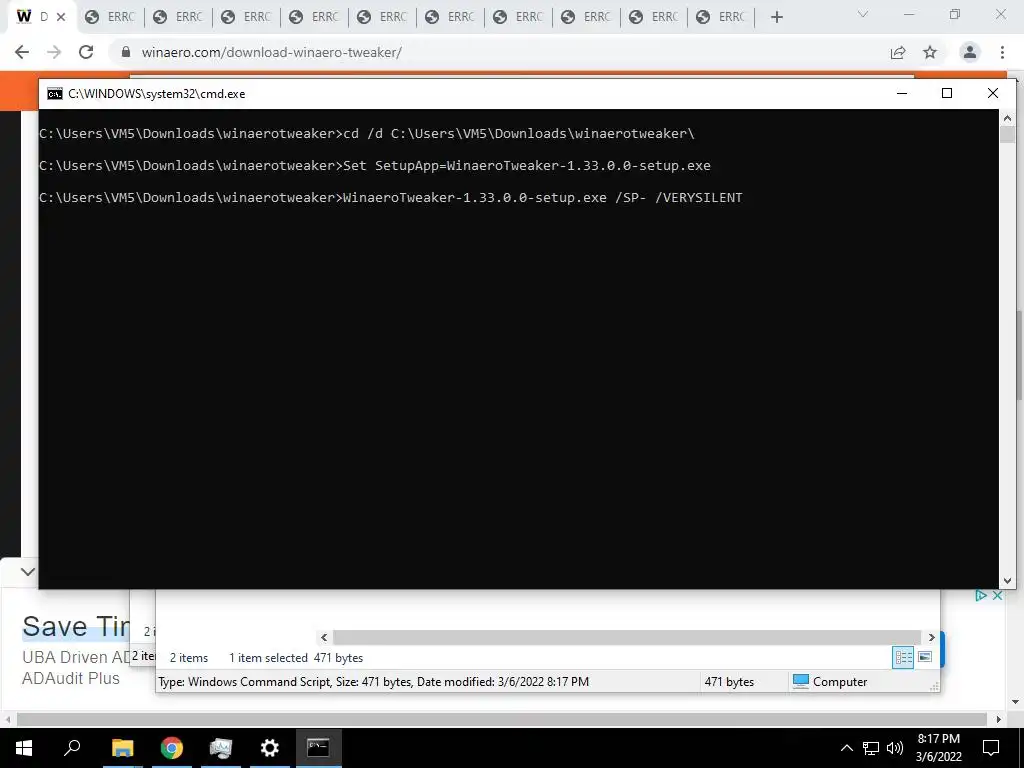Click the page vertical scrollbar thumb

(1017, 356)
